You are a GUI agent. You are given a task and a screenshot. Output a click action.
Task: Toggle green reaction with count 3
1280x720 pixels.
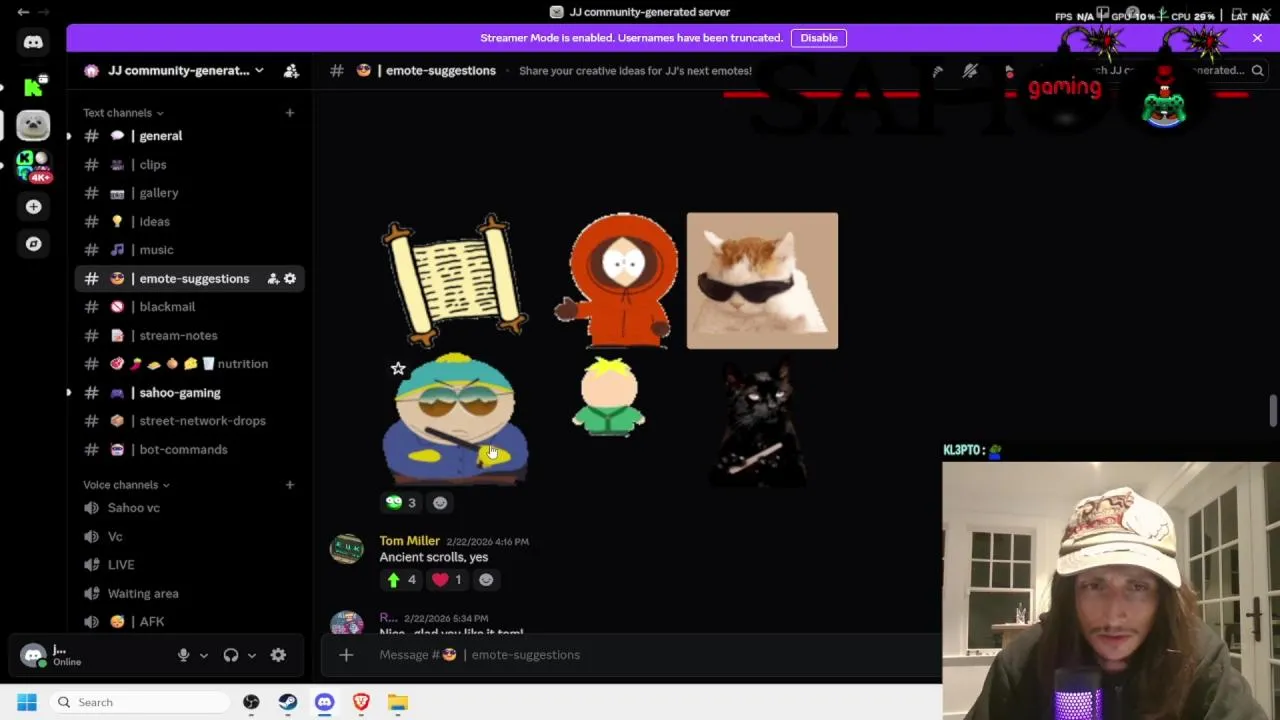(401, 503)
